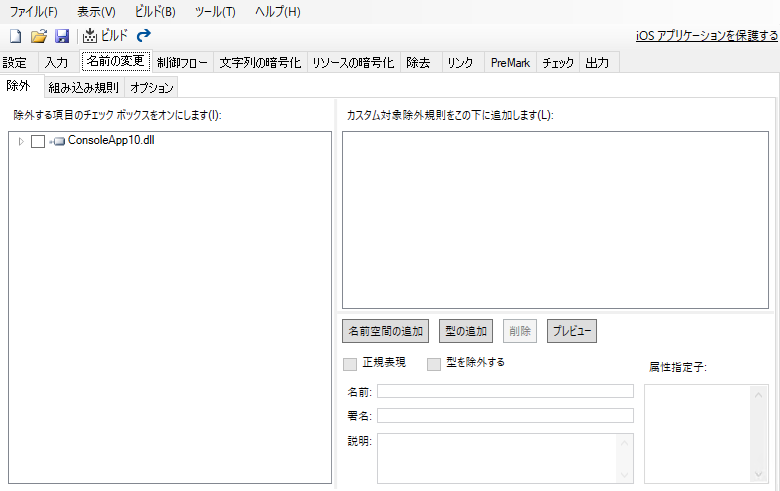780x491 pixels.
Task: Switch to the 組み込み規則 sub-tab
Action: pyautogui.click(x=83, y=87)
